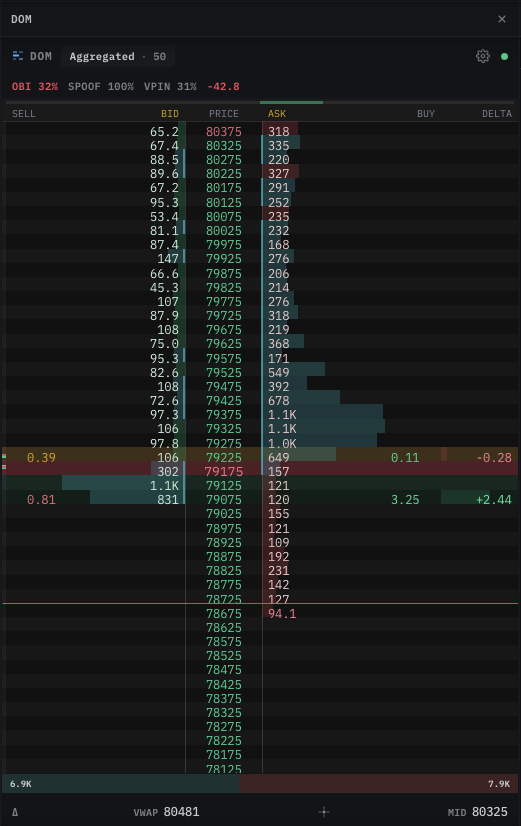Screen dimensions: 521x826
Task: Recenter the ladder with the crosshair icon
Action: tap(324, 812)
